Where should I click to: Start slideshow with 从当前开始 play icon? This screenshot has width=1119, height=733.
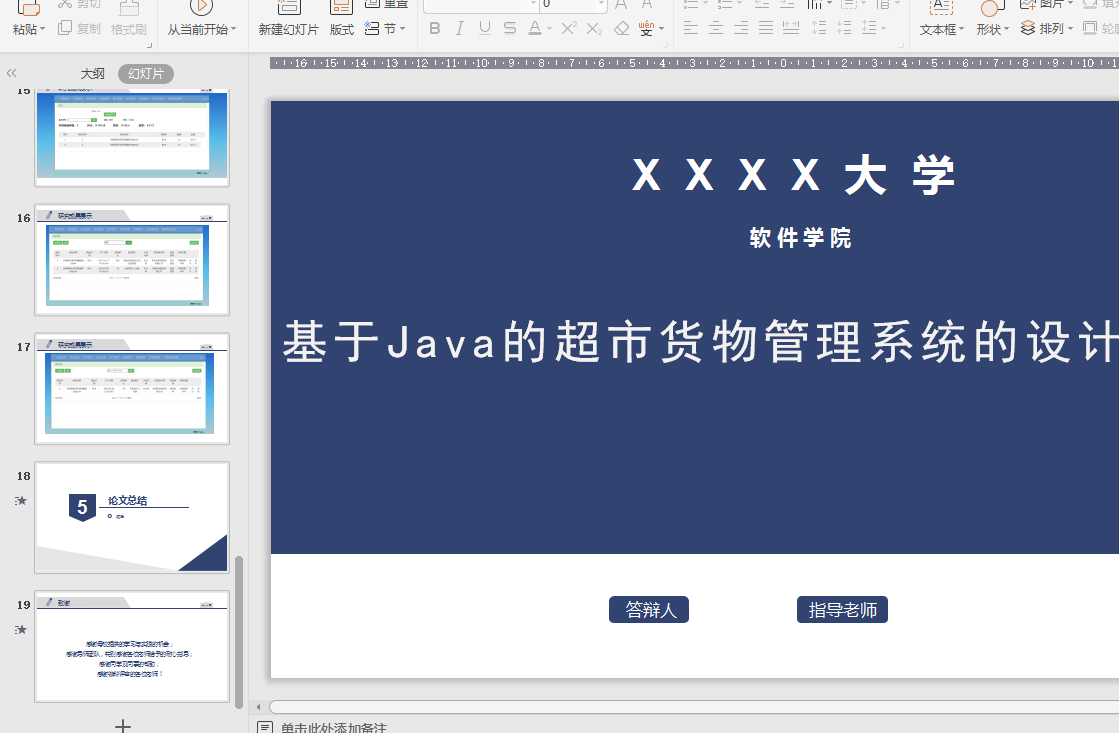(x=201, y=8)
